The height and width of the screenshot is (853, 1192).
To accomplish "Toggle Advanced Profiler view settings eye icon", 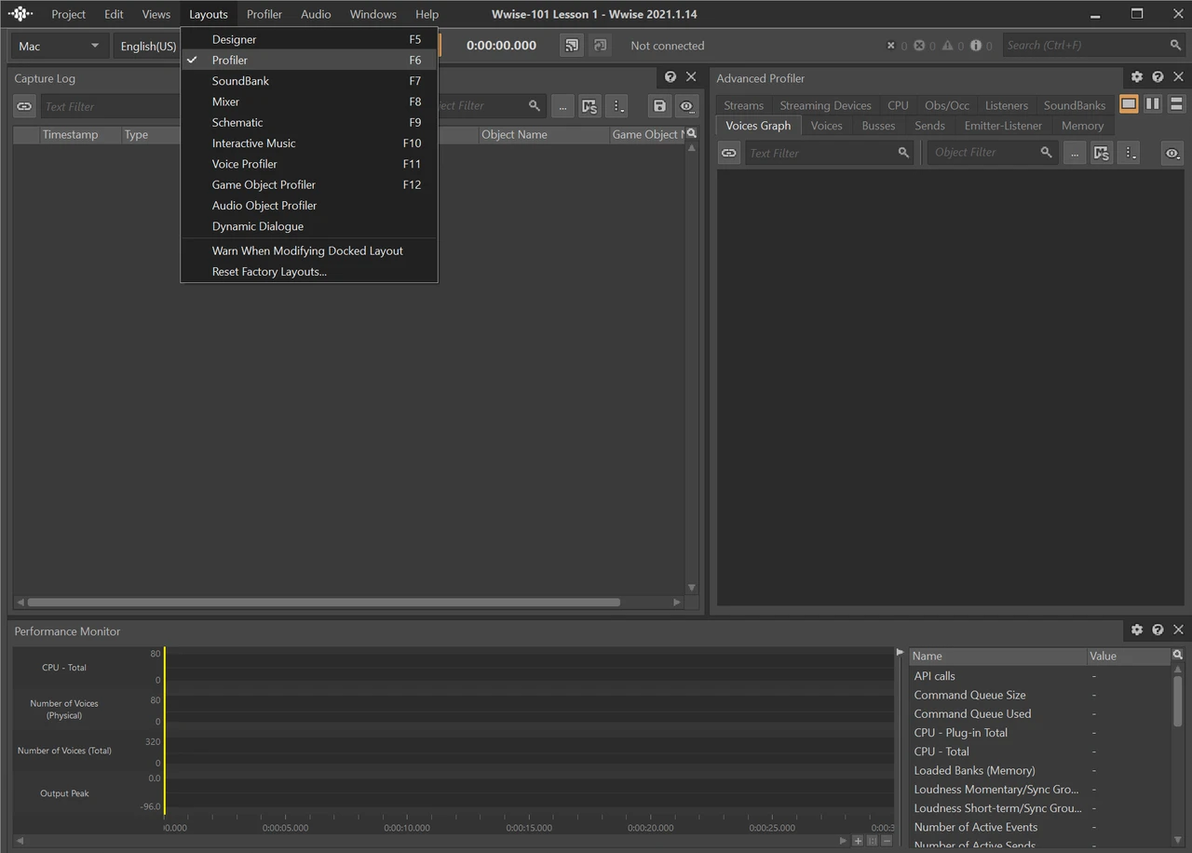I will pyautogui.click(x=1172, y=153).
